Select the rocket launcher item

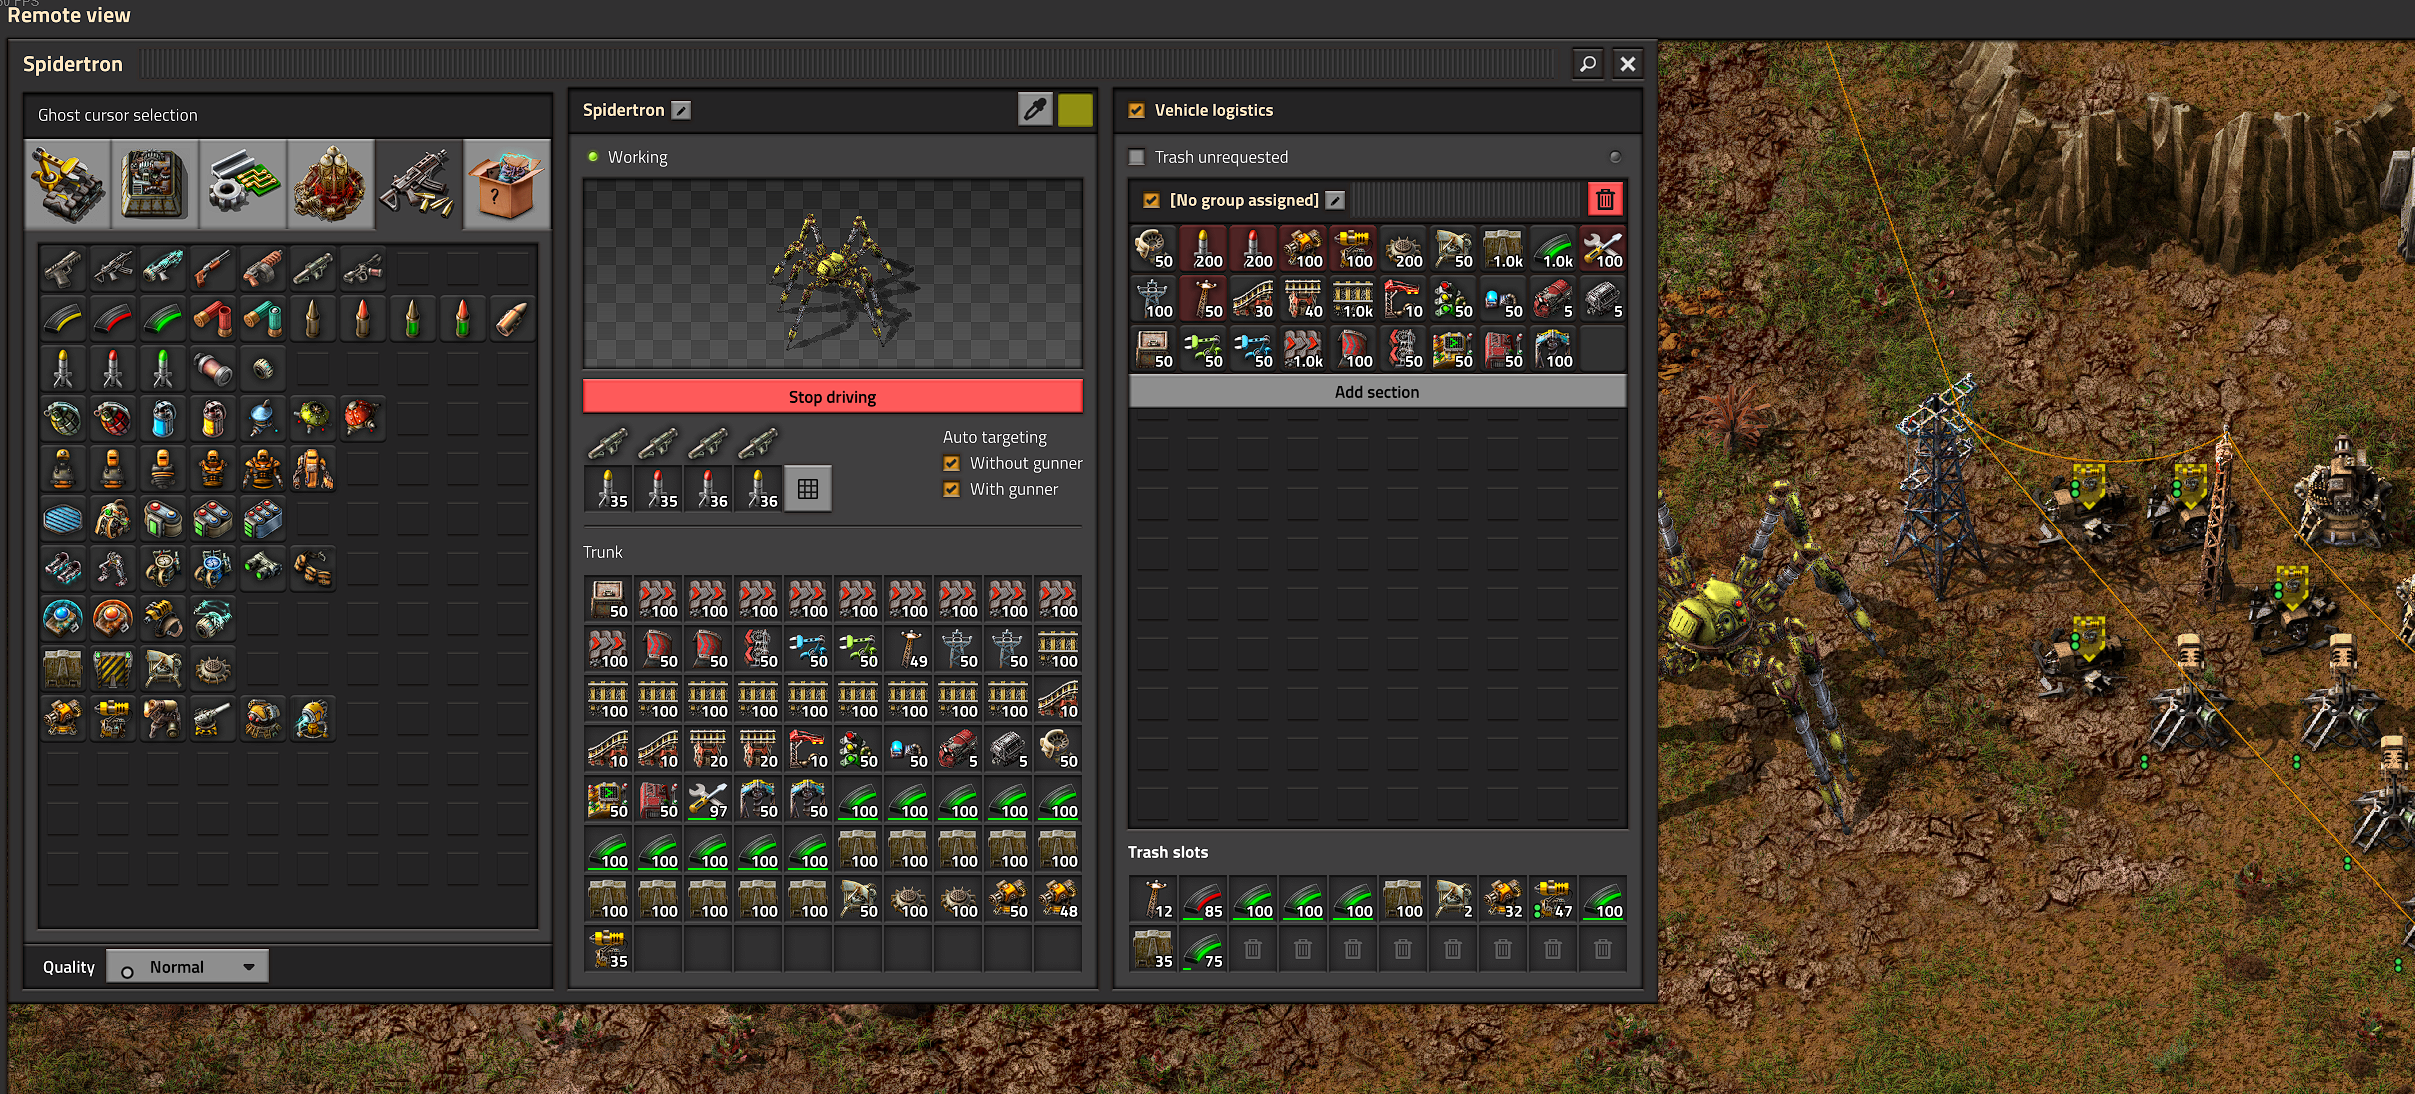(313, 268)
